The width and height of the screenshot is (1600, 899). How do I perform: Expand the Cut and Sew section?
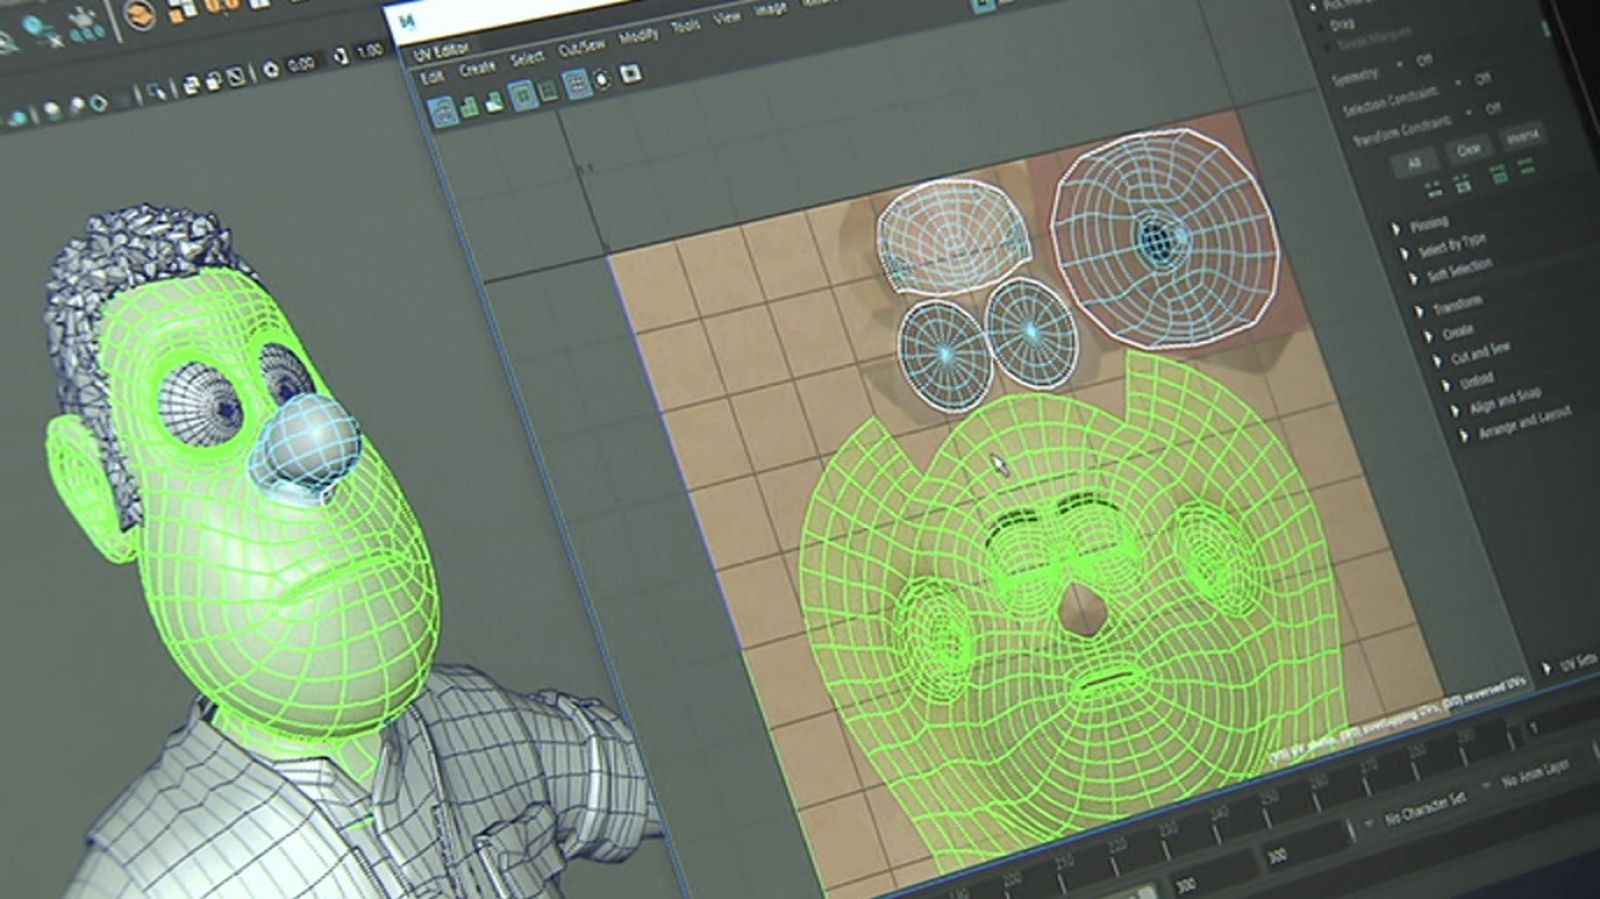(x=1472, y=354)
